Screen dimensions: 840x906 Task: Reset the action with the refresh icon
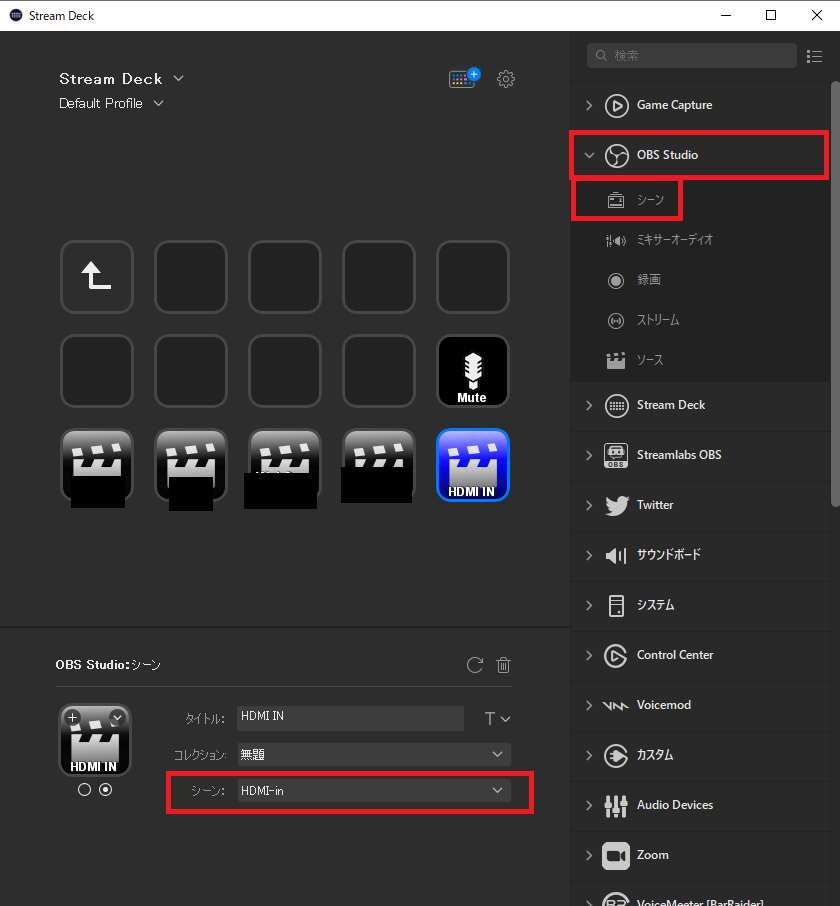pyautogui.click(x=475, y=665)
